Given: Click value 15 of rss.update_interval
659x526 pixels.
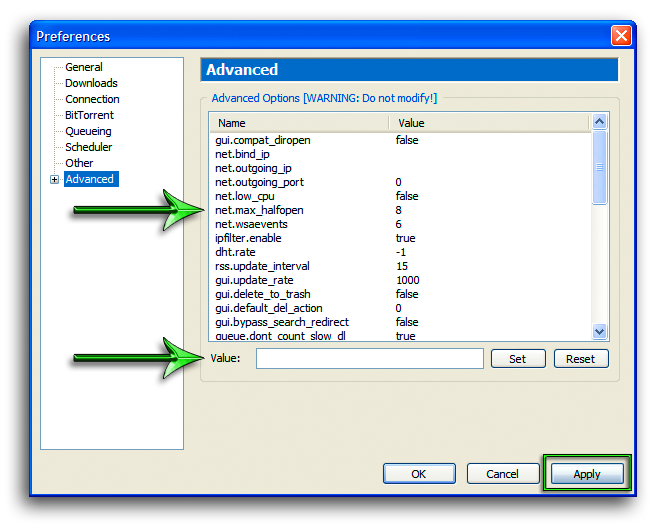Looking at the screenshot, I should [x=402, y=266].
